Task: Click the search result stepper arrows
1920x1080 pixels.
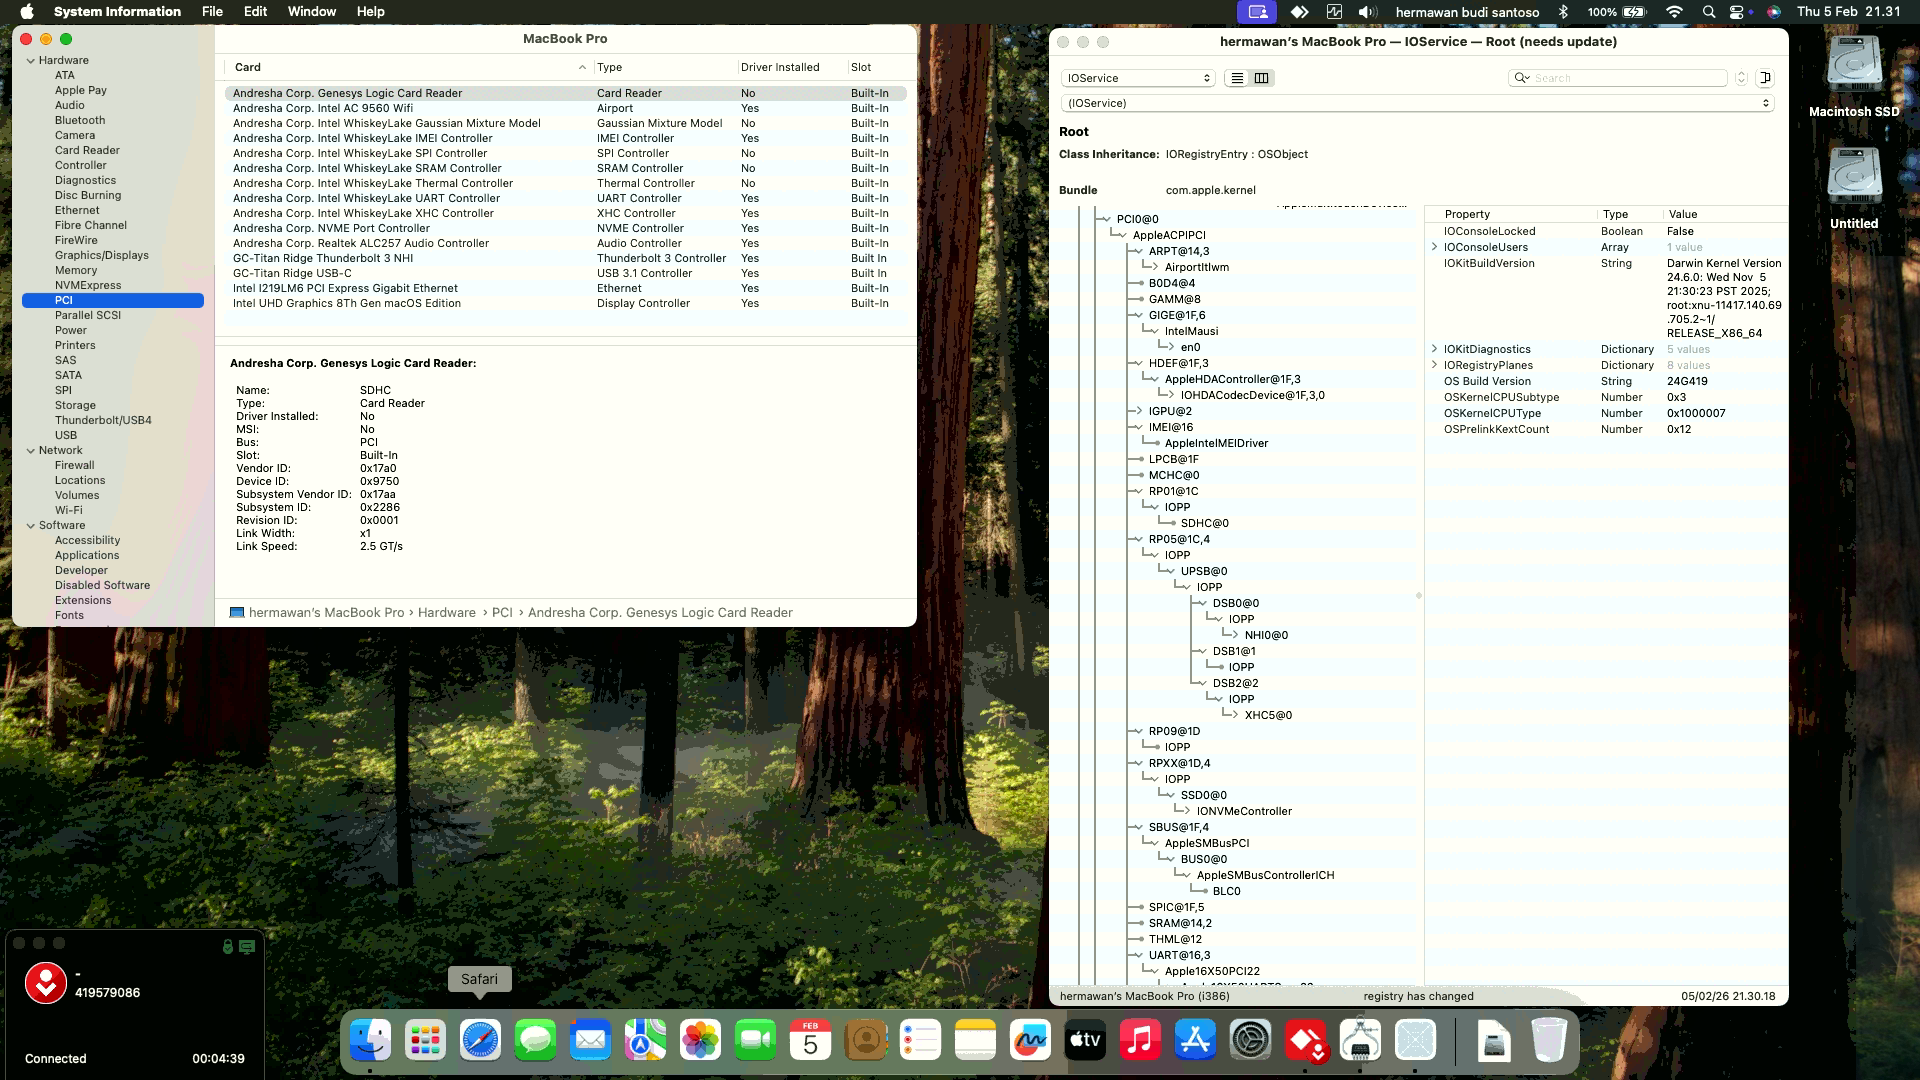Action: coord(1741,78)
